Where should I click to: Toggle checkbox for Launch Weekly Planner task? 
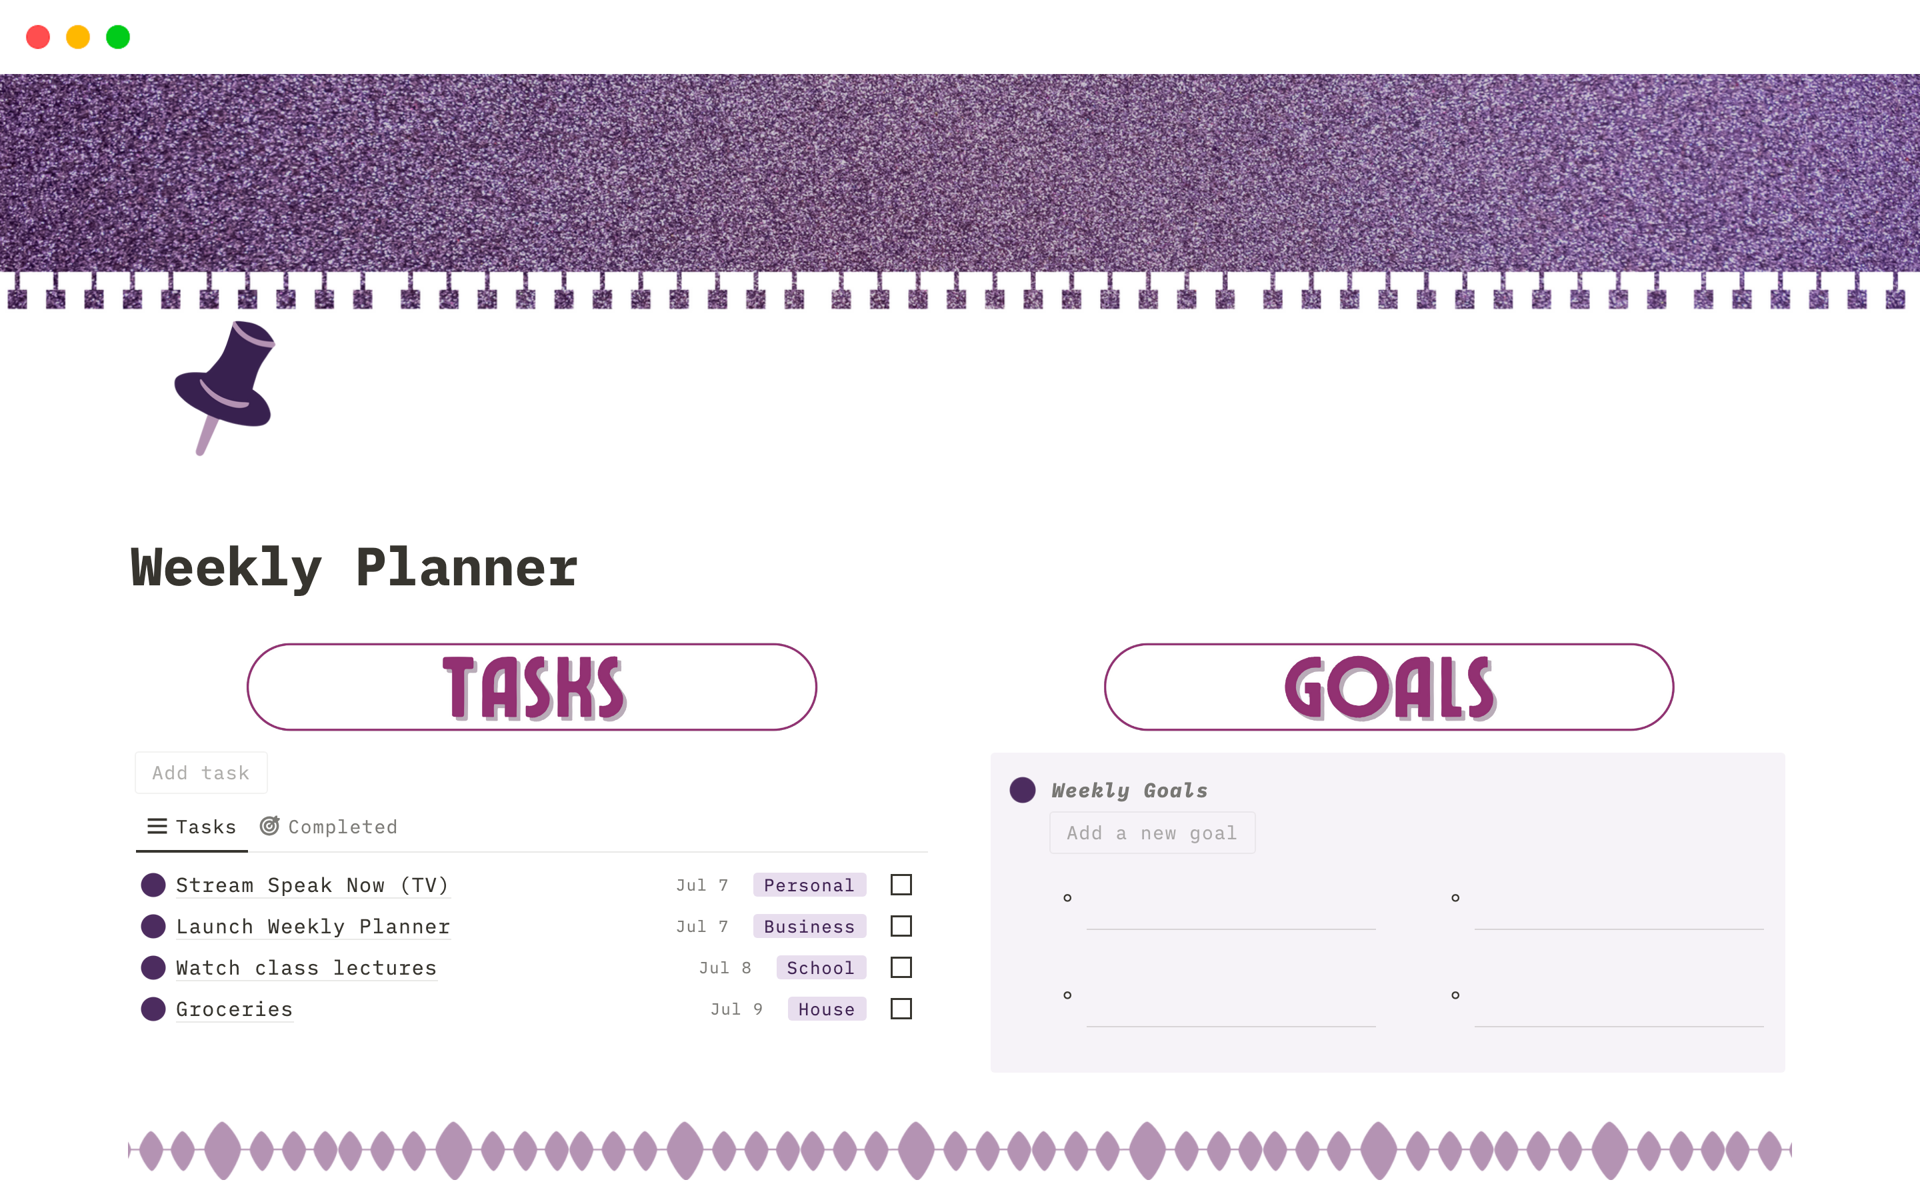tap(900, 926)
